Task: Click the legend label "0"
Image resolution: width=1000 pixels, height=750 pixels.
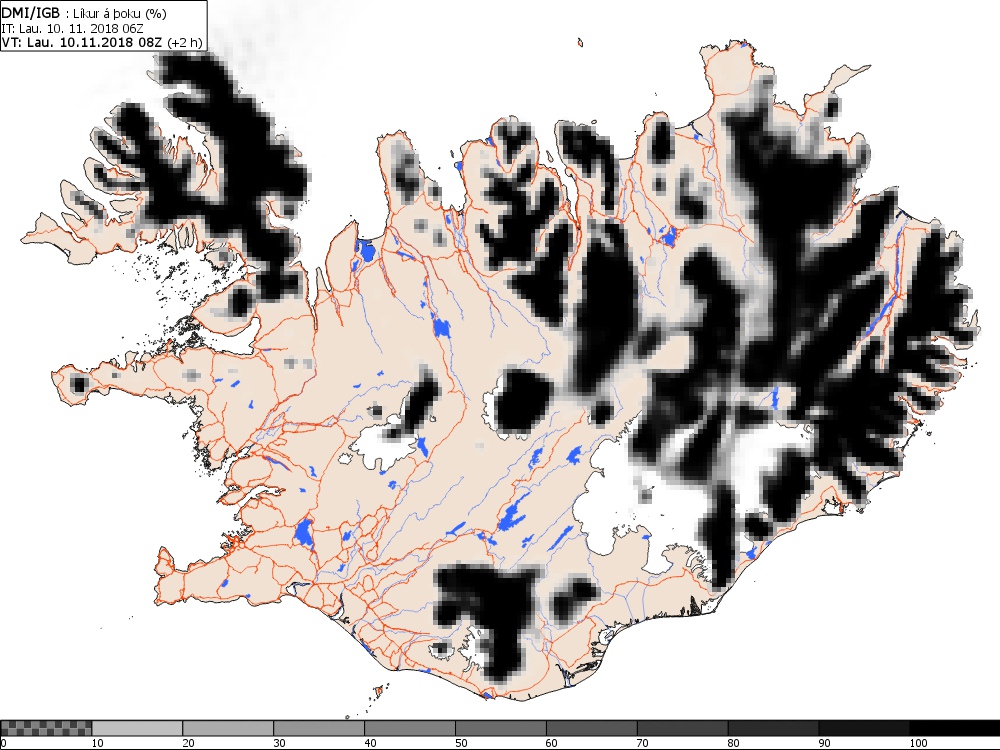Action: pos(3,743)
